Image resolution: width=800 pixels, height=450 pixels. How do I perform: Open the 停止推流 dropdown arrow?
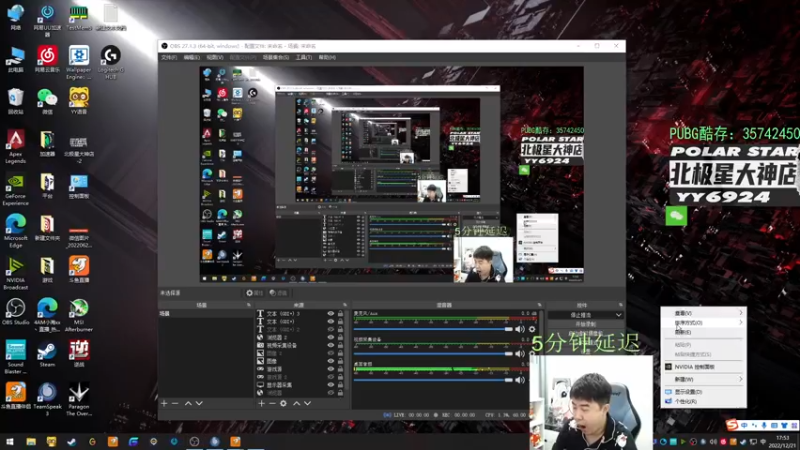point(618,315)
